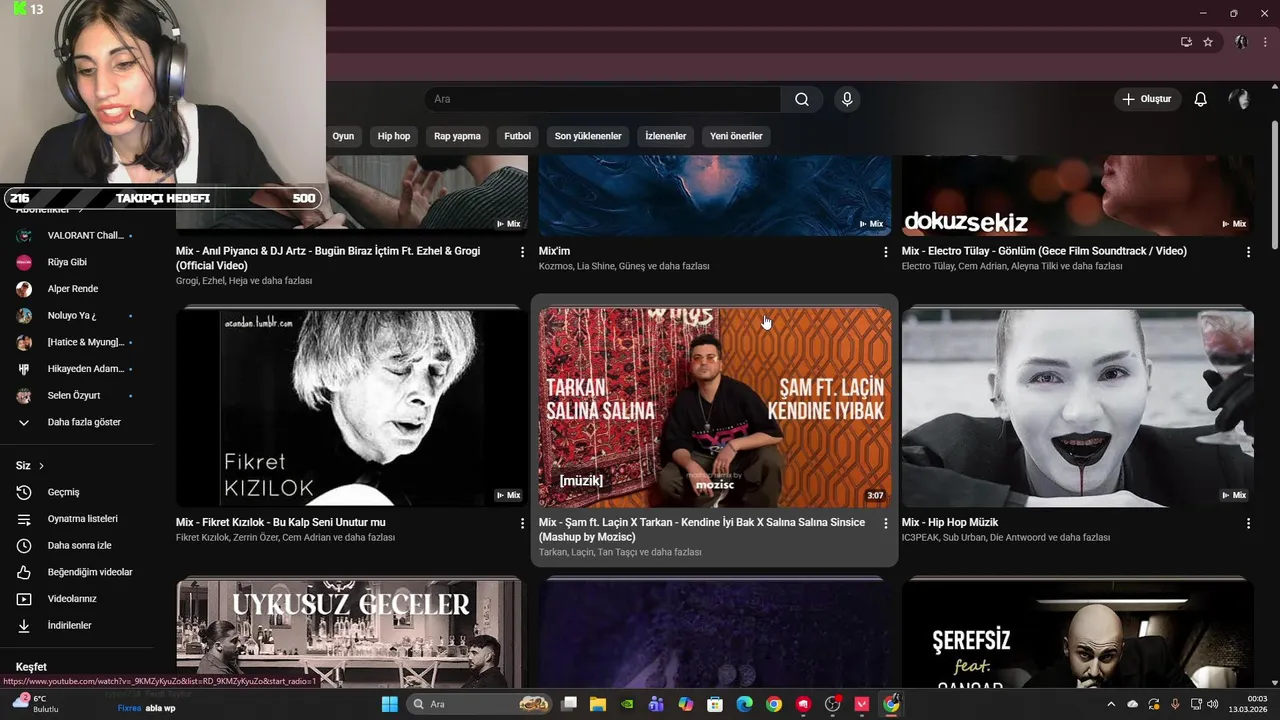
Task: Click the Oluştur create button
Action: 1146,99
